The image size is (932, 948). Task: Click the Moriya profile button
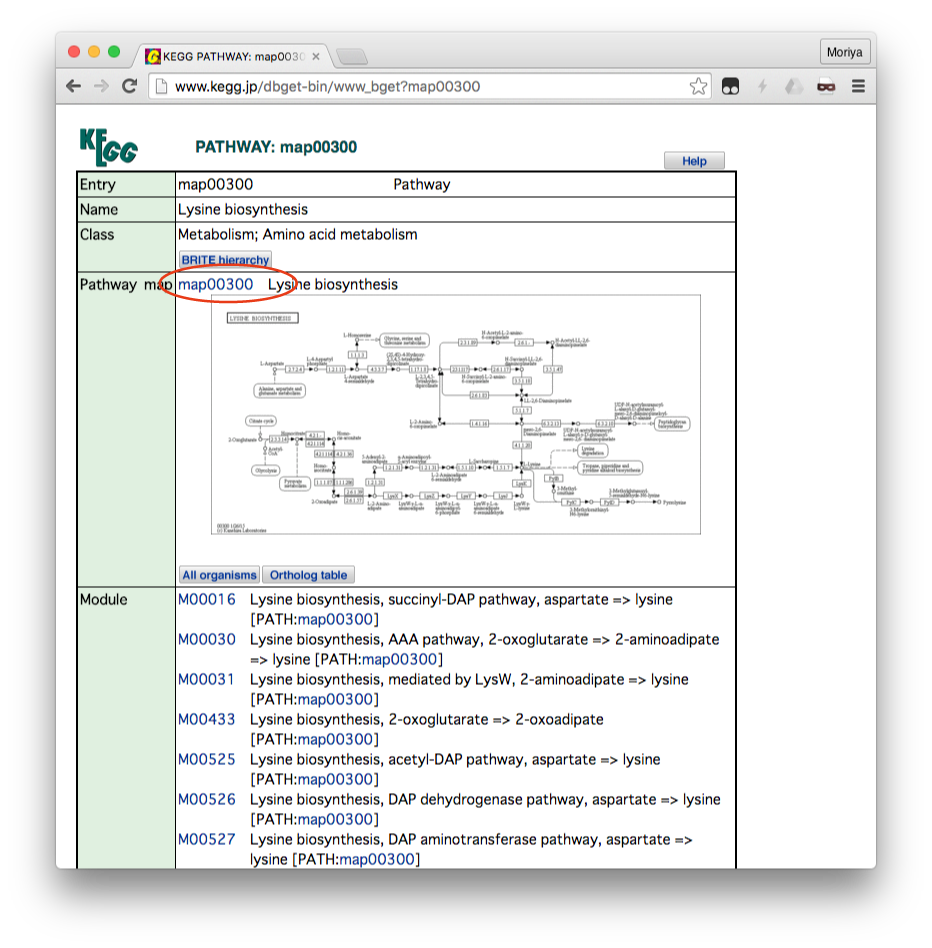pyautogui.click(x=844, y=52)
